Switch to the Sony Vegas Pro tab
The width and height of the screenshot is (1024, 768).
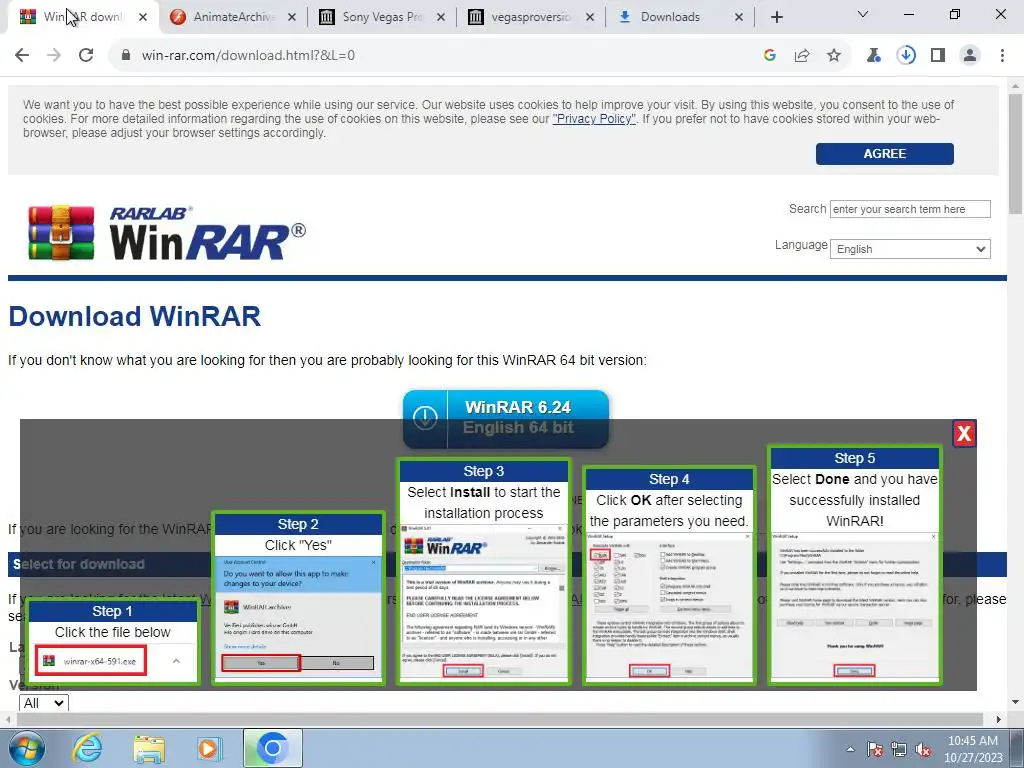[x=381, y=17]
